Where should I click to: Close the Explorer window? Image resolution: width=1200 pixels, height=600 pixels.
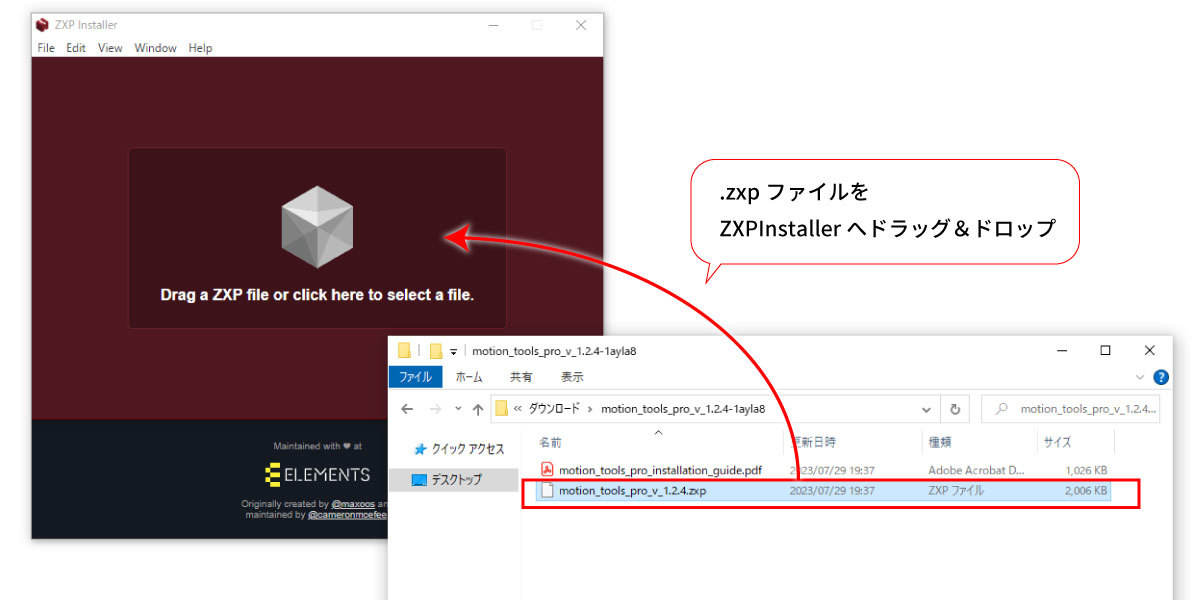click(1150, 350)
